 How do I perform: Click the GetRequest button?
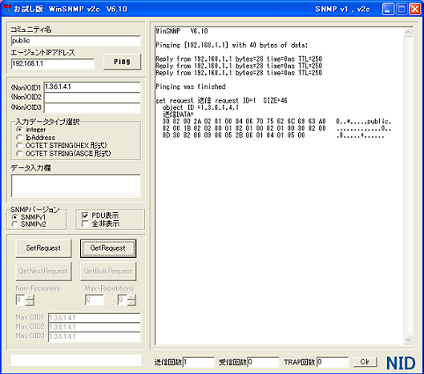coord(108,248)
